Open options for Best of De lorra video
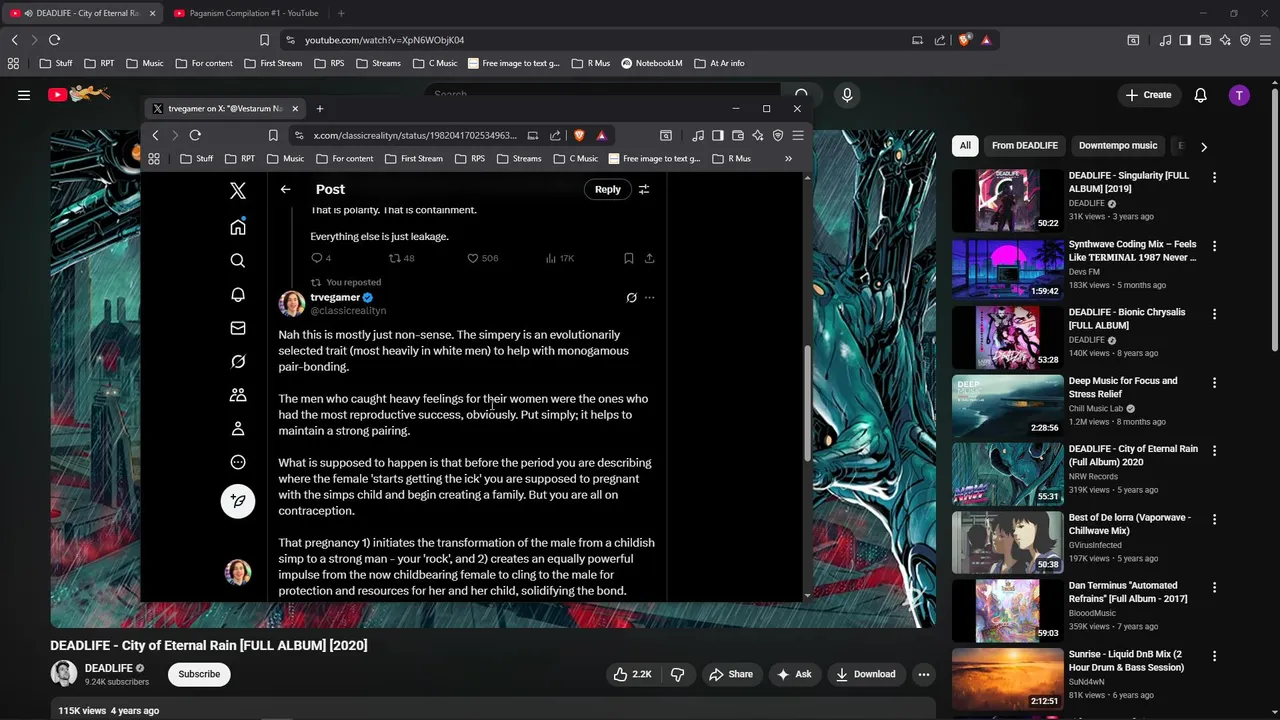Viewport: 1280px width, 720px height. point(1215,519)
